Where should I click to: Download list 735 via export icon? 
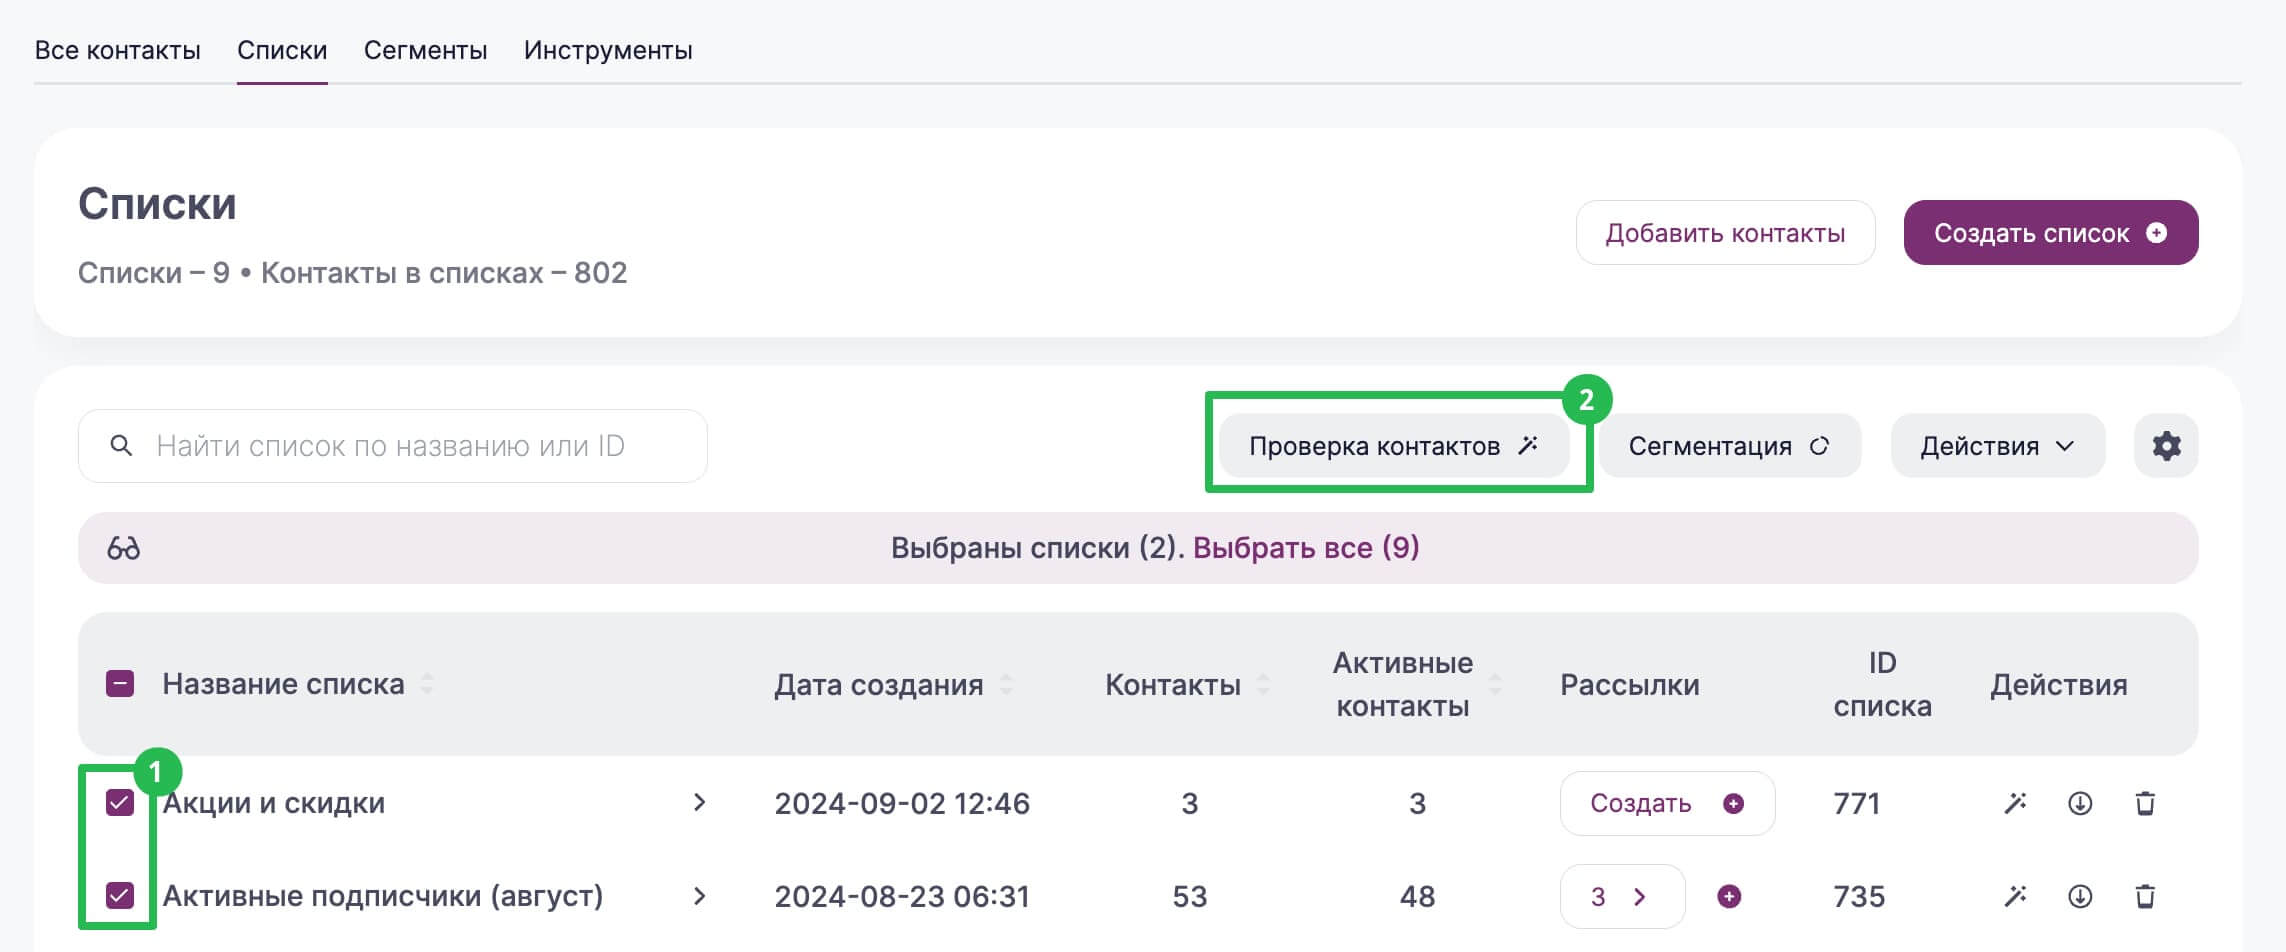tap(2080, 896)
